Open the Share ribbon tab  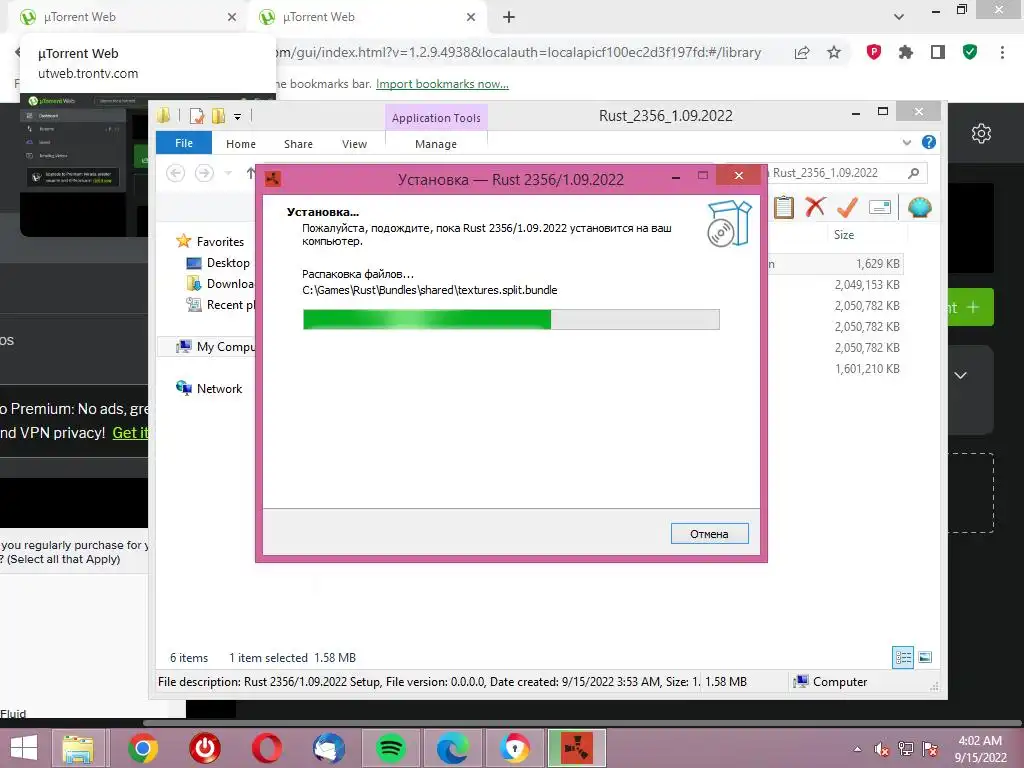click(298, 144)
